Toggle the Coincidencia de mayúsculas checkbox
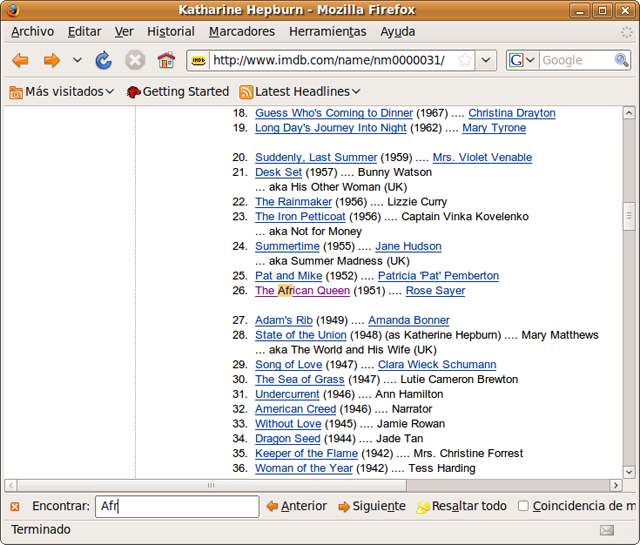640x545 pixels. pos(523,506)
